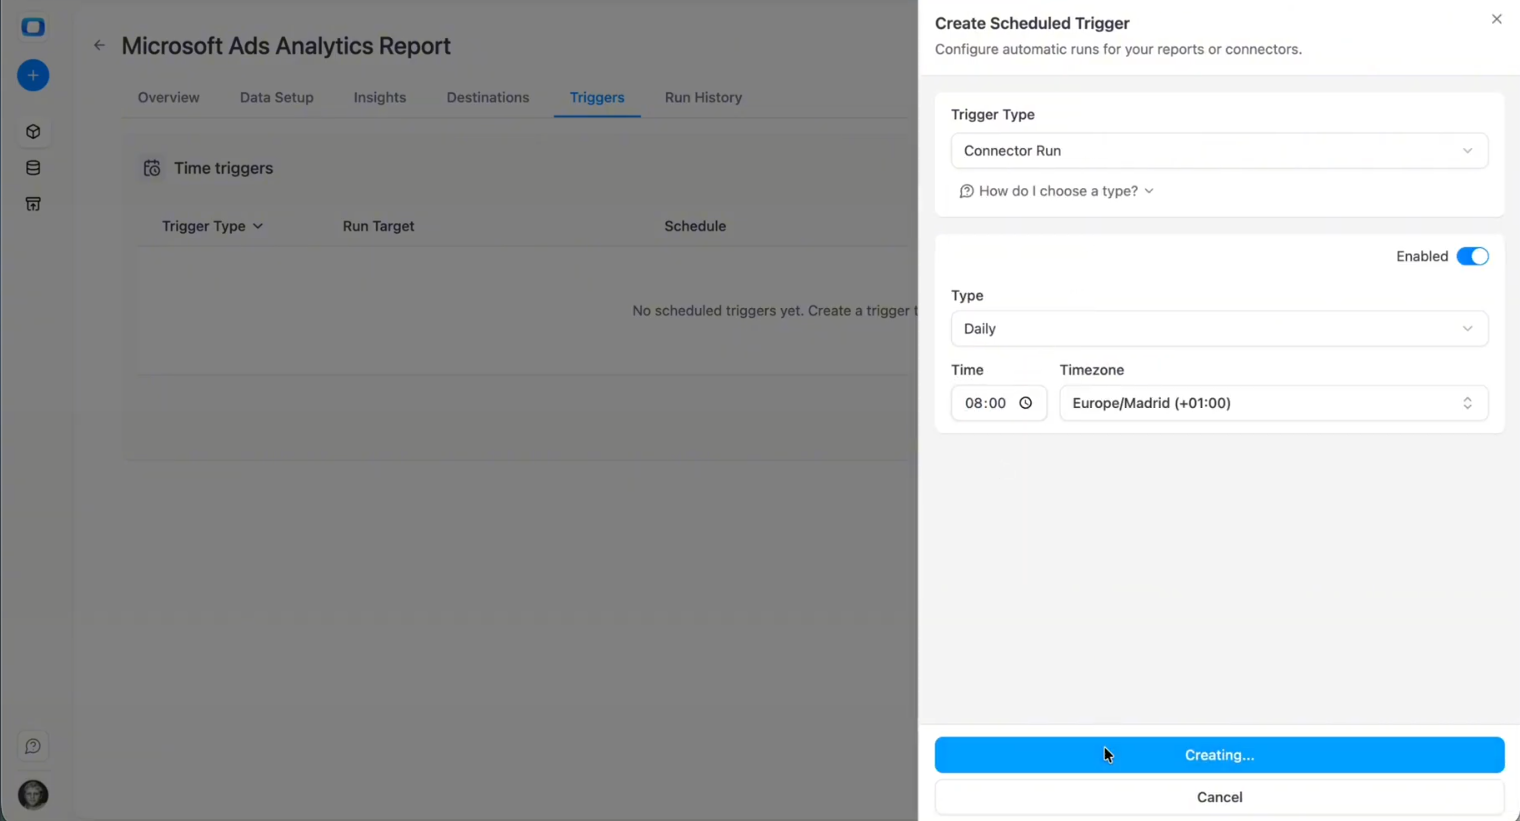
Task: Click the back arrow beside the report title
Action: tap(98, 45)
